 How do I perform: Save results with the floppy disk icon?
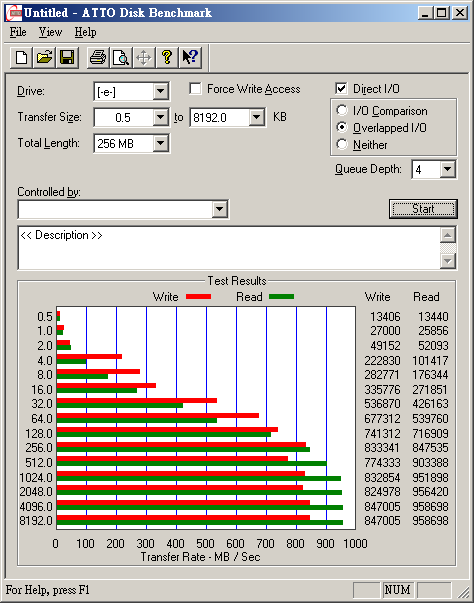(67, 58)
